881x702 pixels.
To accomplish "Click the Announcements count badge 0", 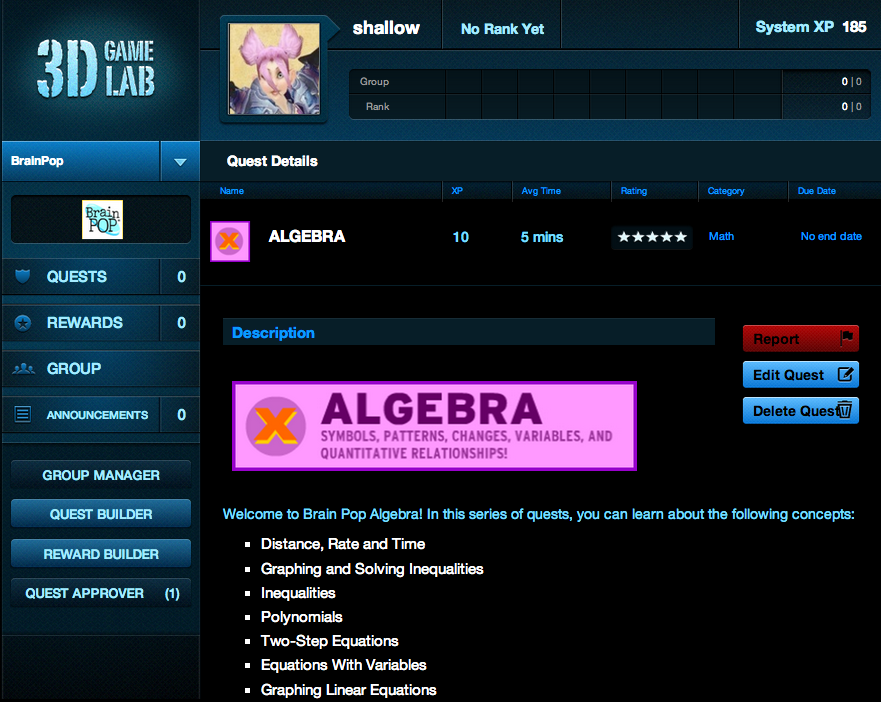I will tap(181, 415).
